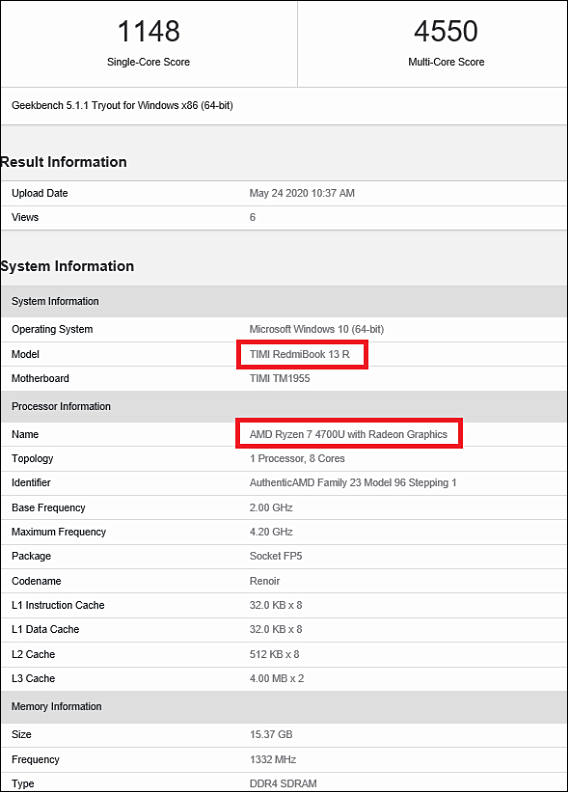The image size is (568, 792).
Task: Select 1 Processor, 8 Cores value
Action: [297, 459]
